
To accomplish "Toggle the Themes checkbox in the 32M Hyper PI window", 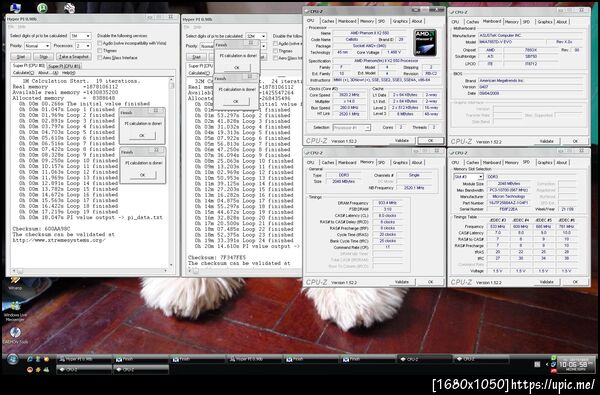I will (x=276, y=51).
